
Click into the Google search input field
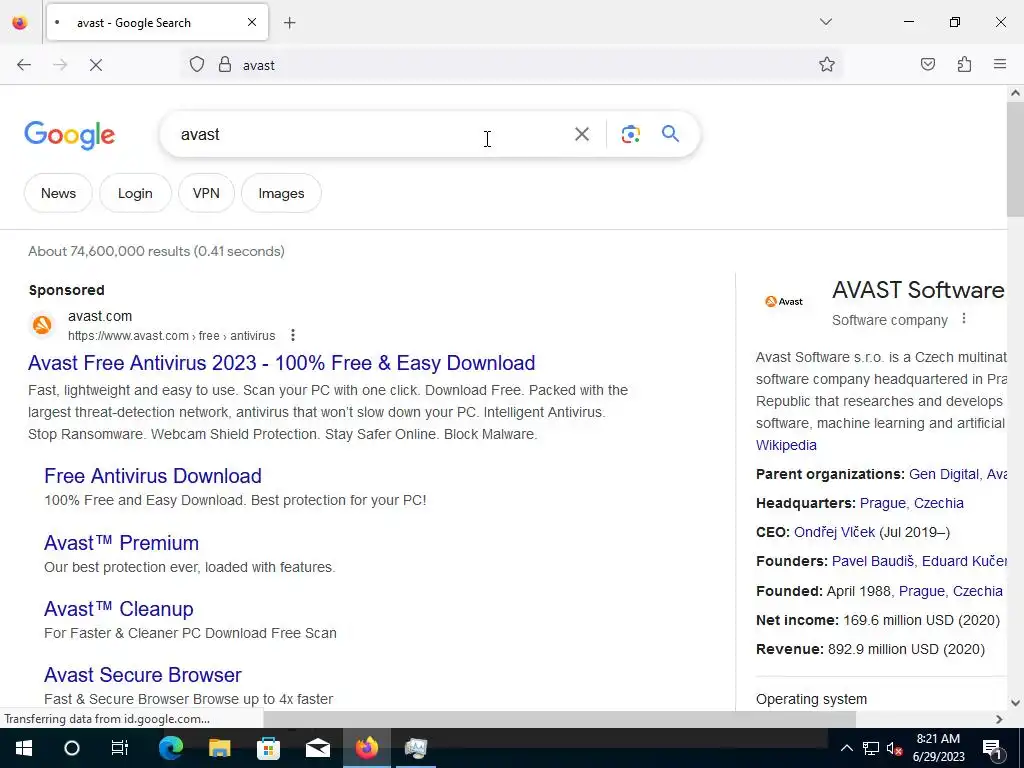coord(372,135)
